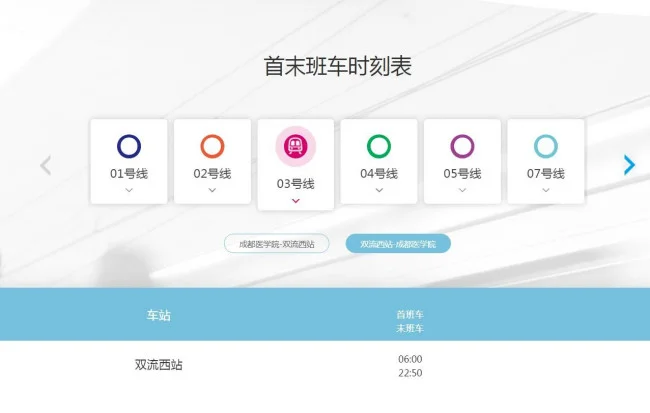This screenshot has height=413, width=650.
Task: Go to previous lines with left arrow
Action: 46,165
